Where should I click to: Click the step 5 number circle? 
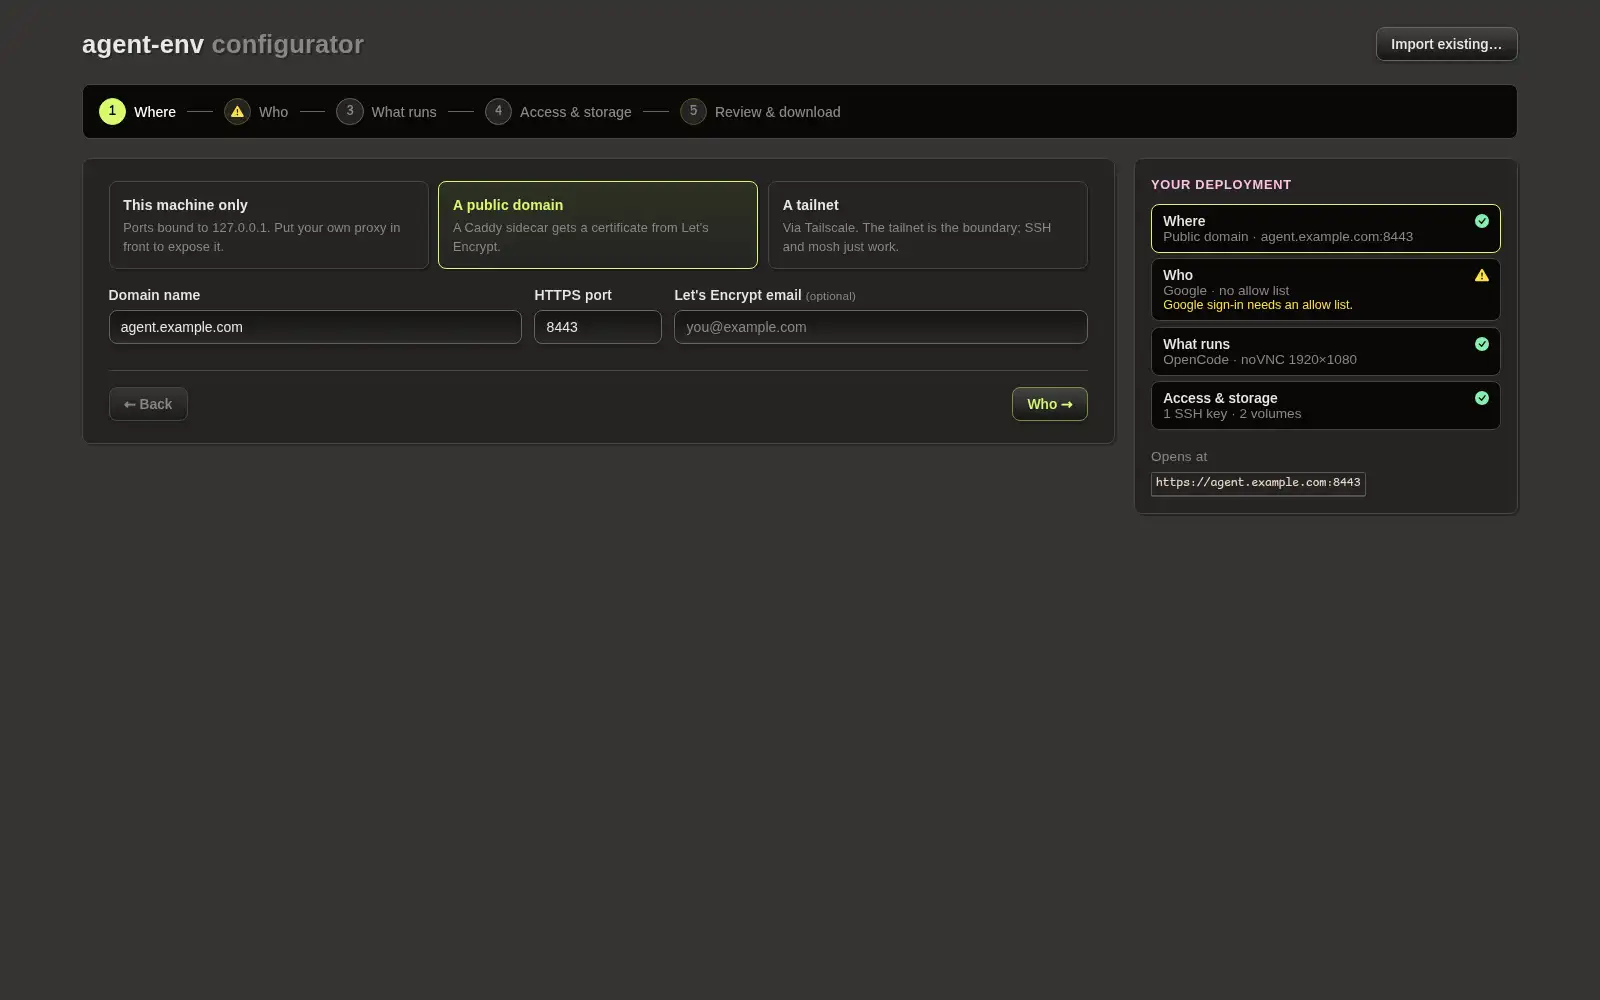tap(693, 111)
